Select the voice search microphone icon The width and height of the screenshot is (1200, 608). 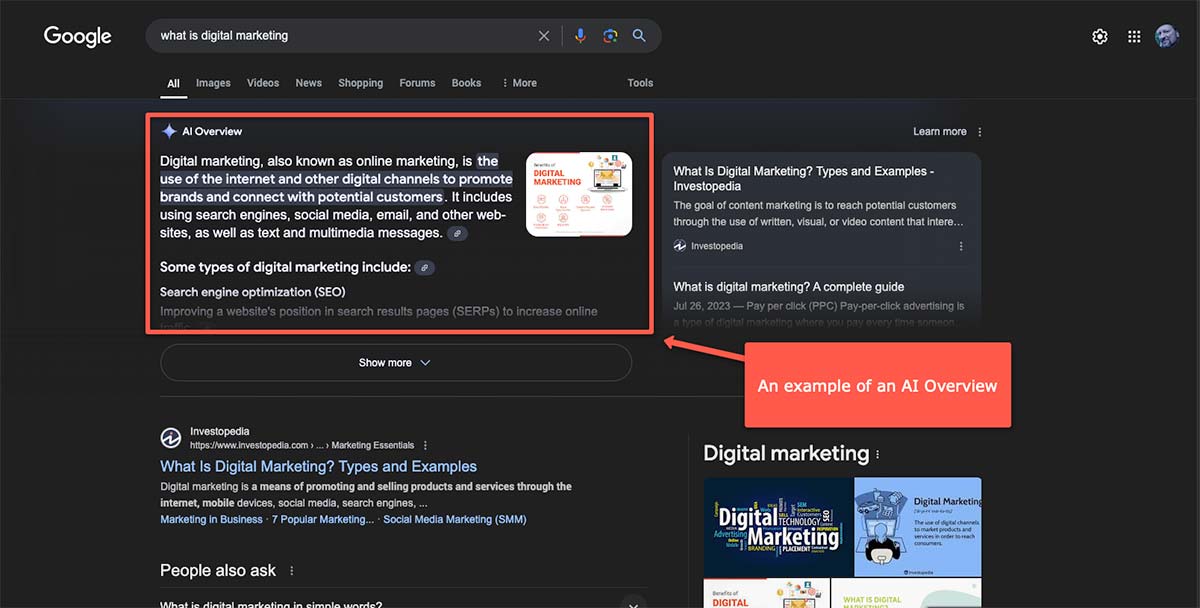click(580, 35)
